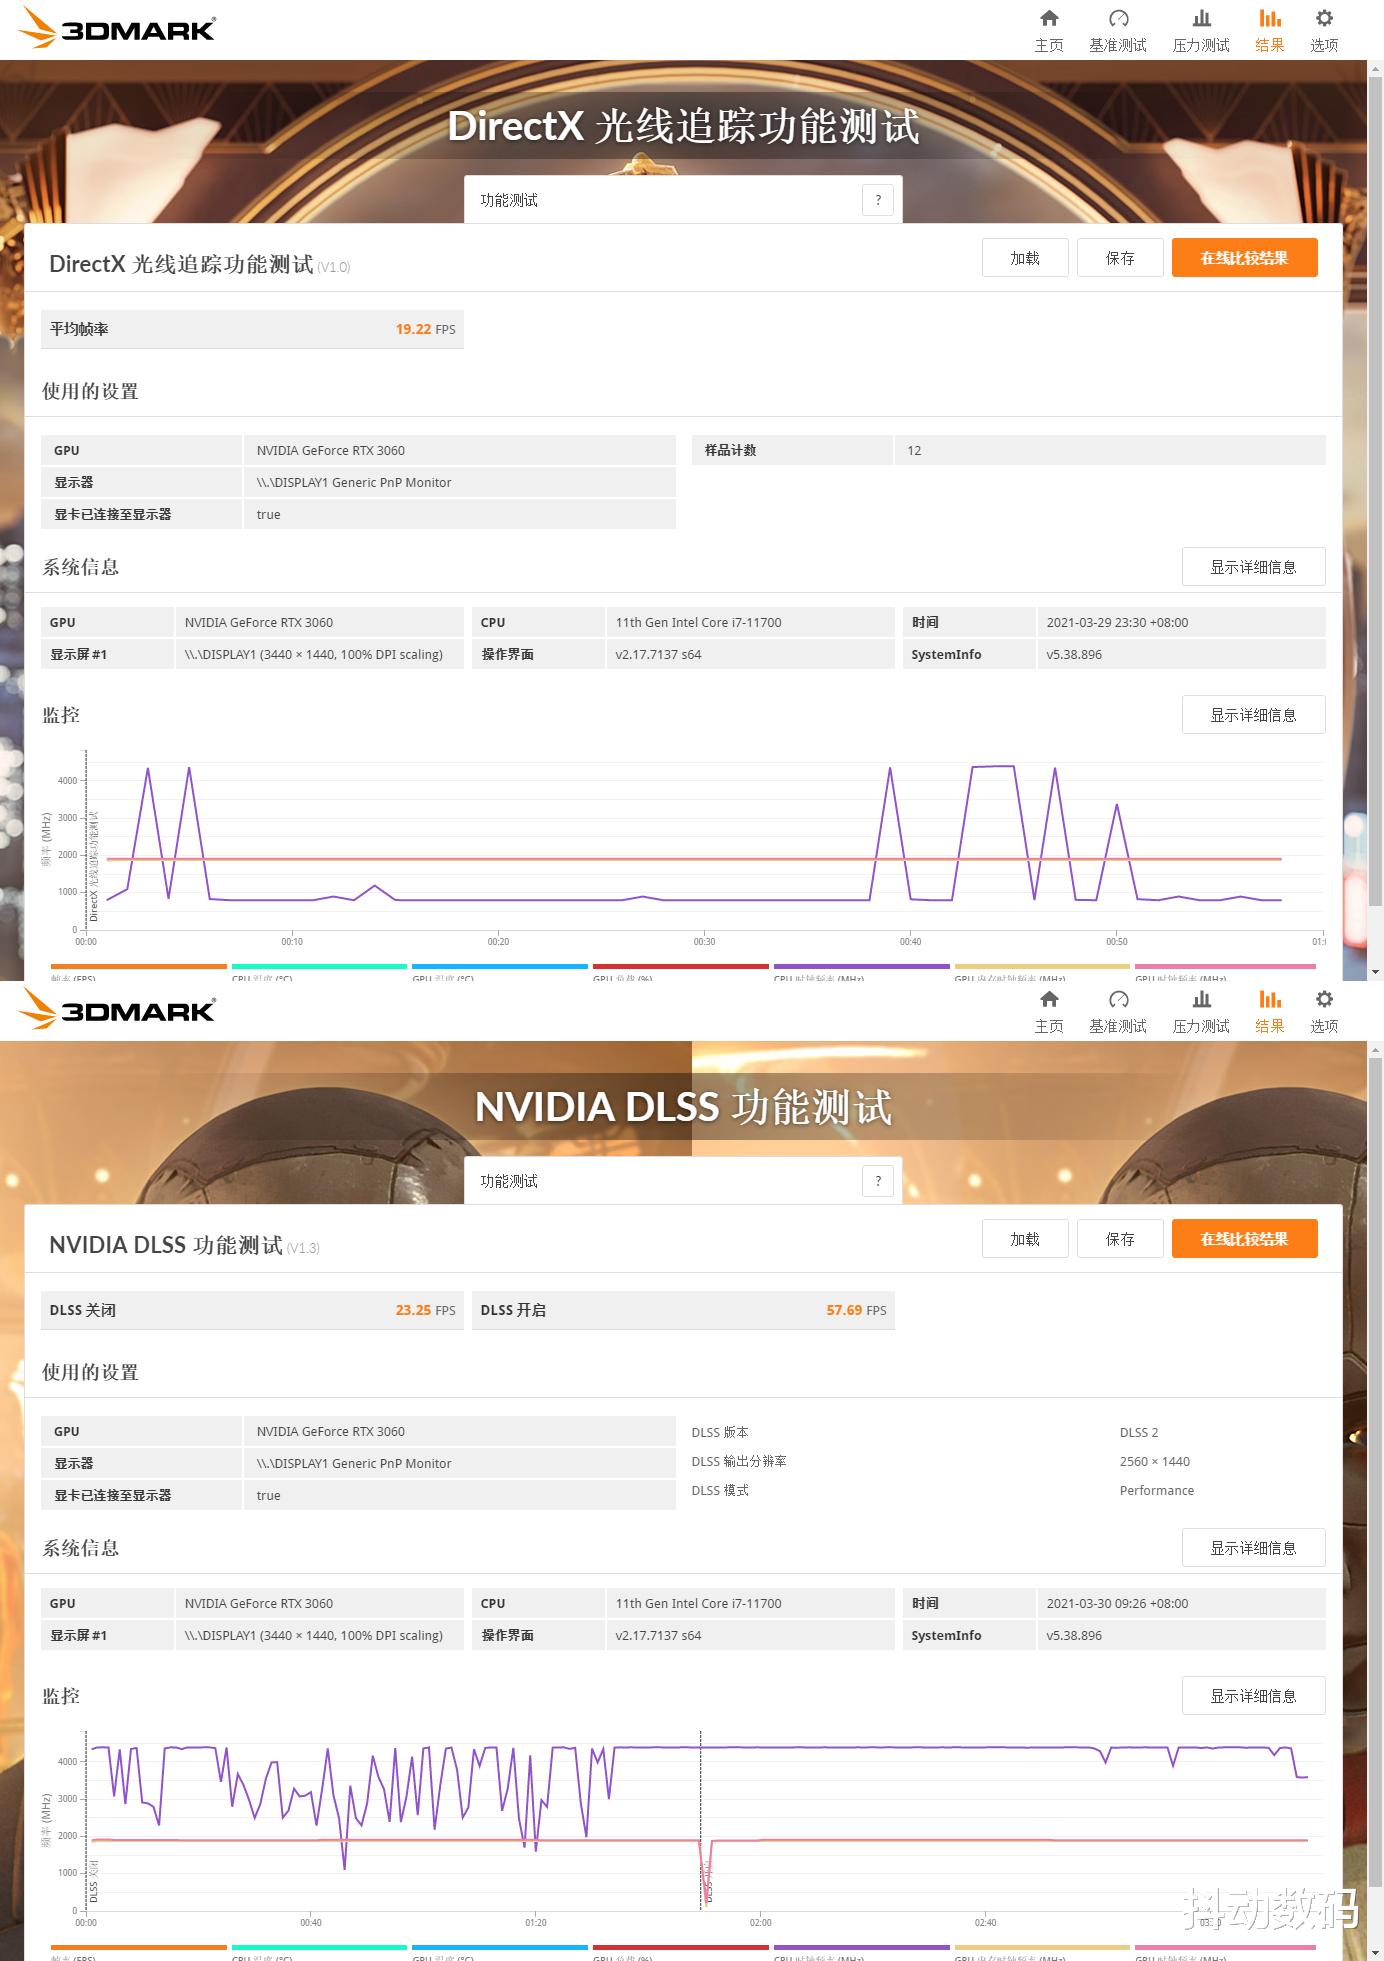This screenshot has height=1961, width=1384.
Task: Click SystemInfo v5.38.896 in DLSS window
Action: click(1074, 1635)
